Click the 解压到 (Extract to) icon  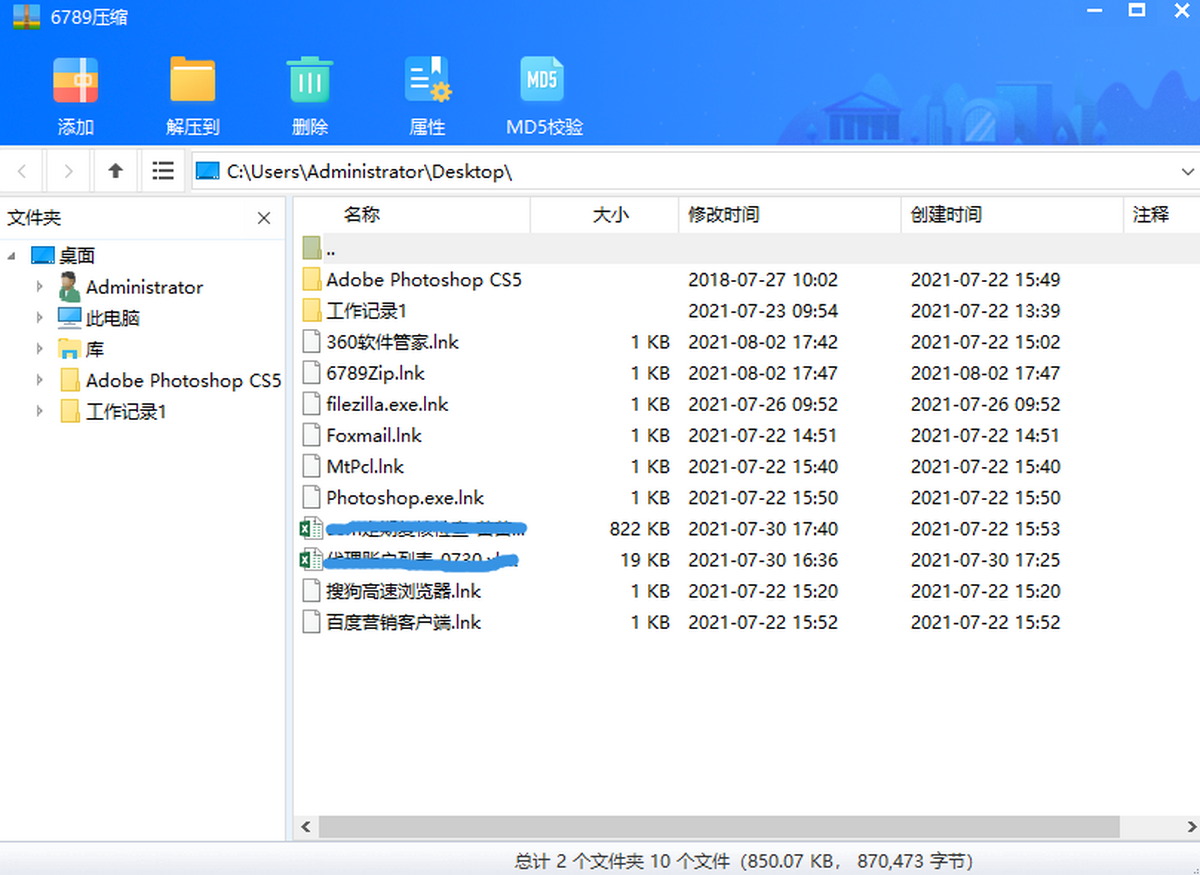coord(192,82)
